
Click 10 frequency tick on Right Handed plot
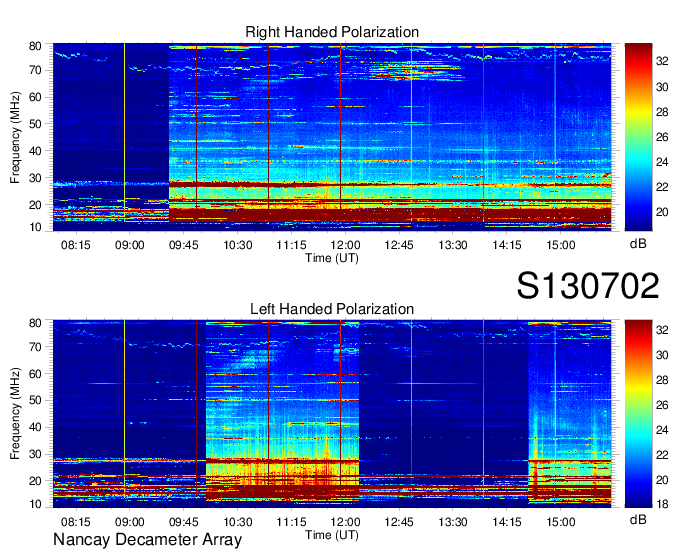coord(35,227)
